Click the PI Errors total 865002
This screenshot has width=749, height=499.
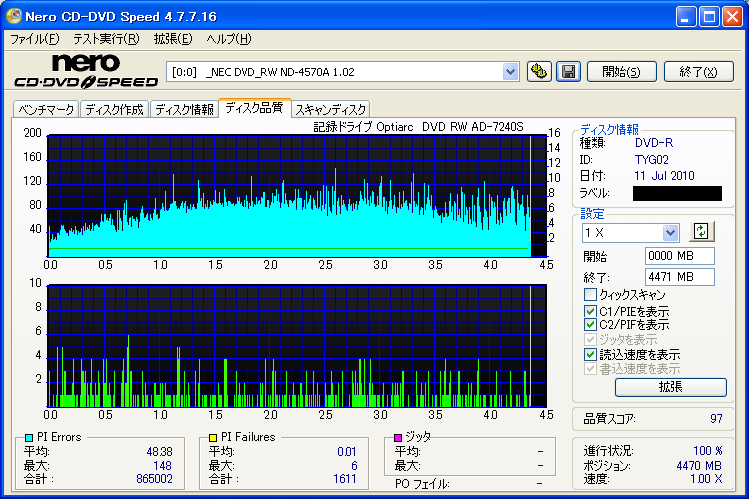pos(154,478)
